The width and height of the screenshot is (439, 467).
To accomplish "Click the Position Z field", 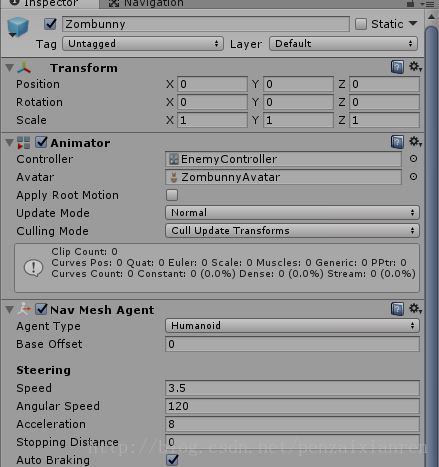I will tap(384, 84).
